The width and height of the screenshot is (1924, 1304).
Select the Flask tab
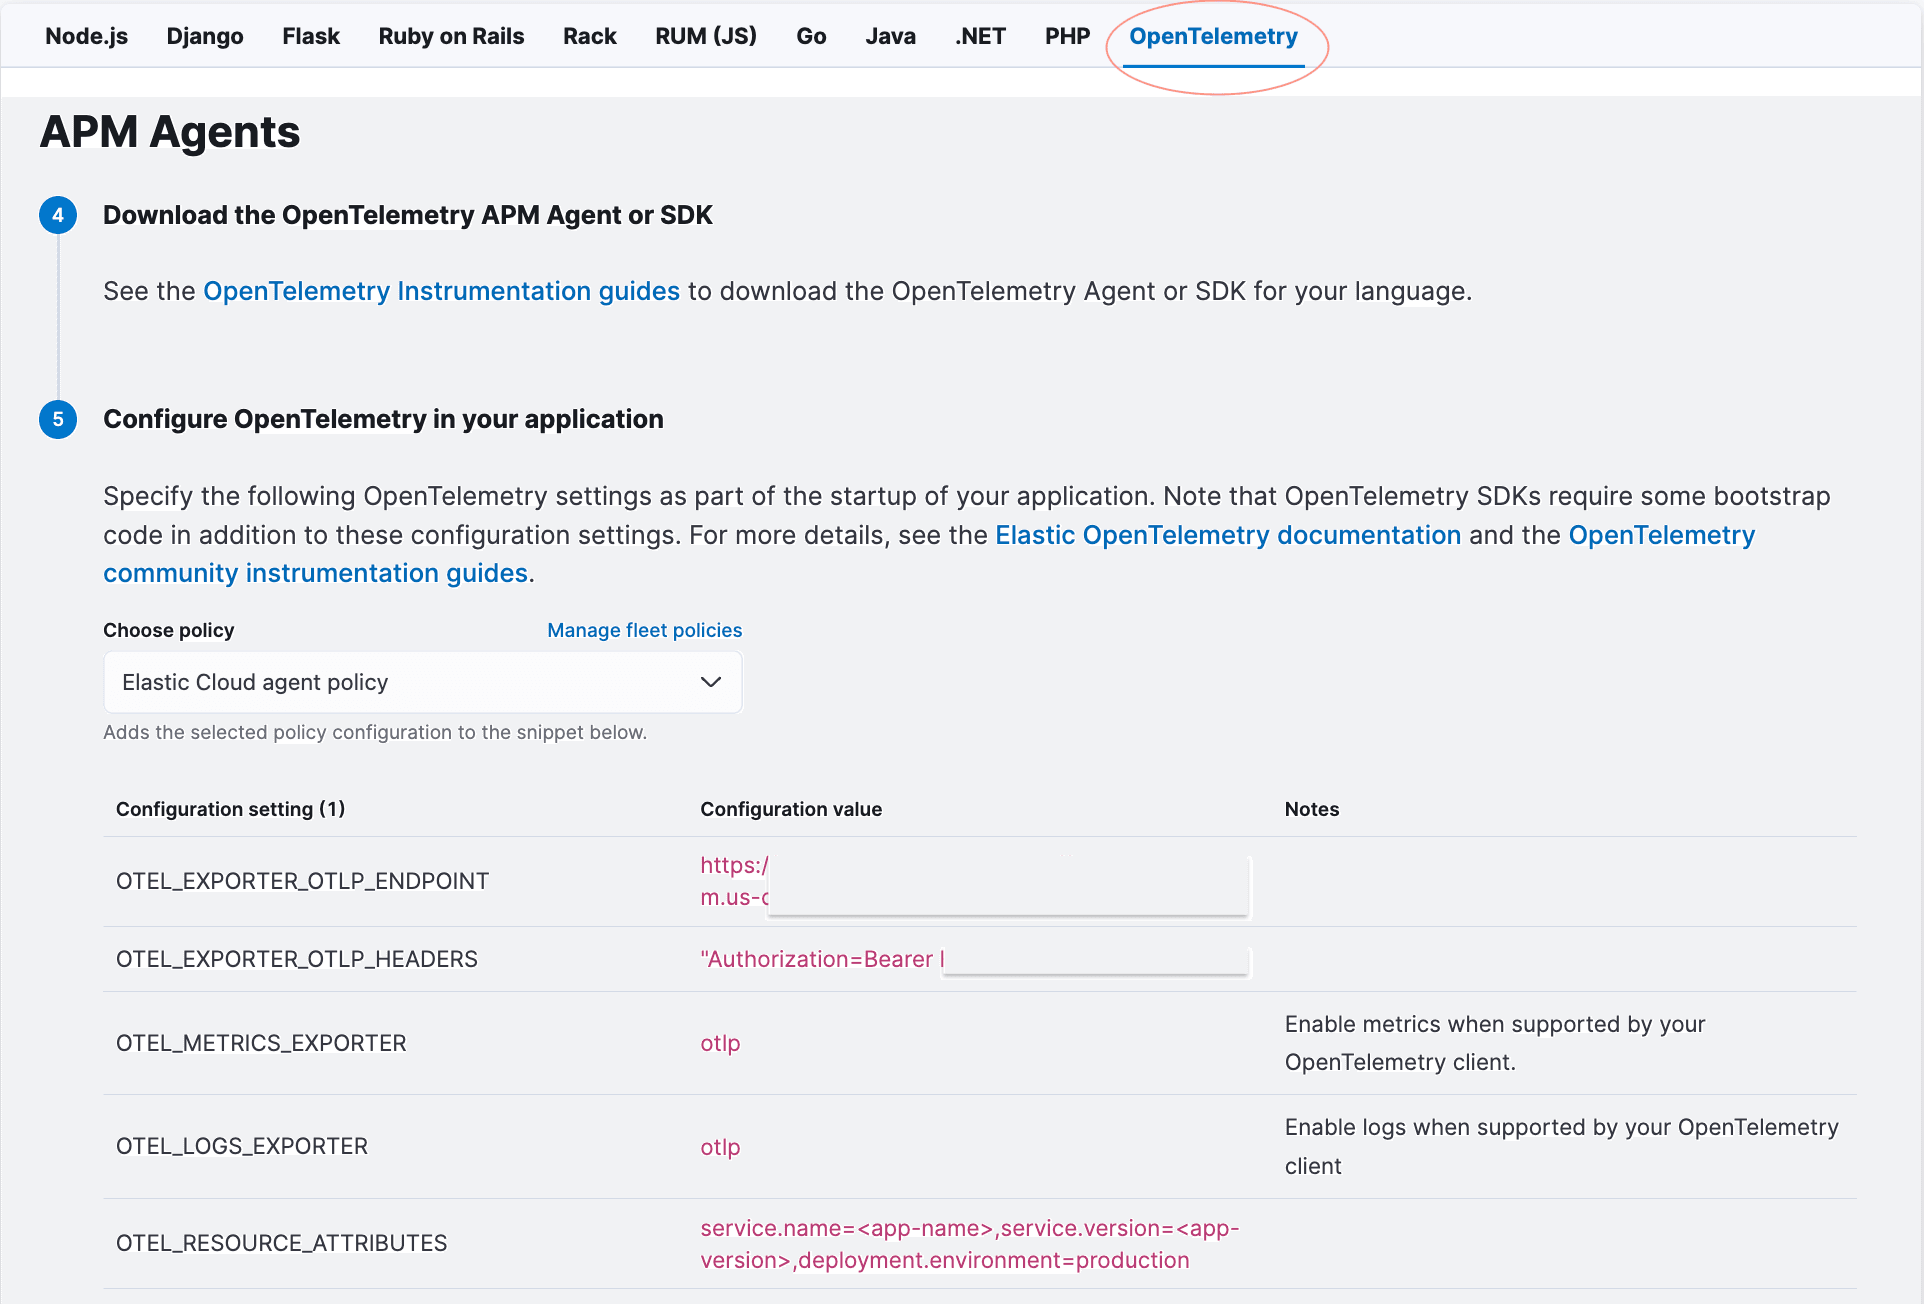coord(311,36)
